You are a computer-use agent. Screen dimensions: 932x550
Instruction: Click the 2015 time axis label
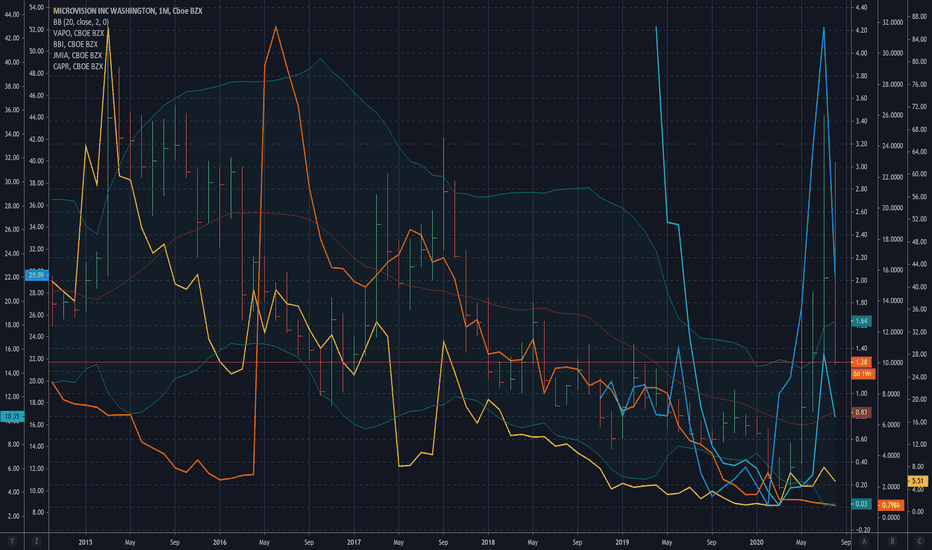pyautogui.click(x=85, y=542)
